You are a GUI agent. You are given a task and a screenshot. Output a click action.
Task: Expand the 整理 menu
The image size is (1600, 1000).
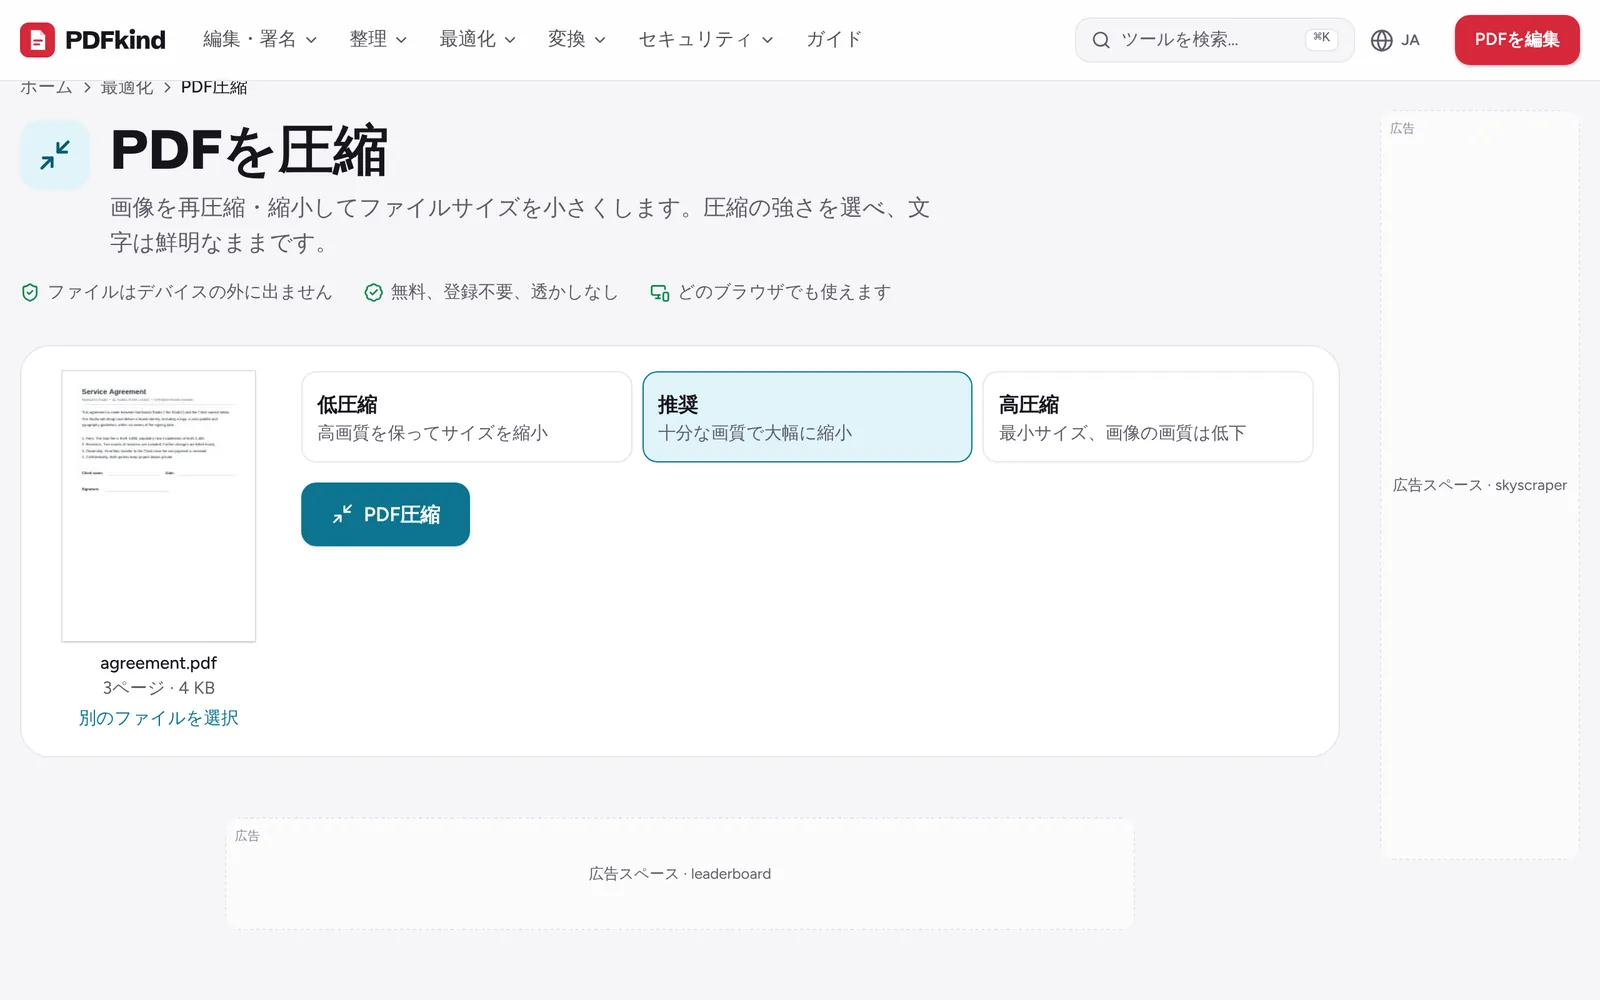378,40
